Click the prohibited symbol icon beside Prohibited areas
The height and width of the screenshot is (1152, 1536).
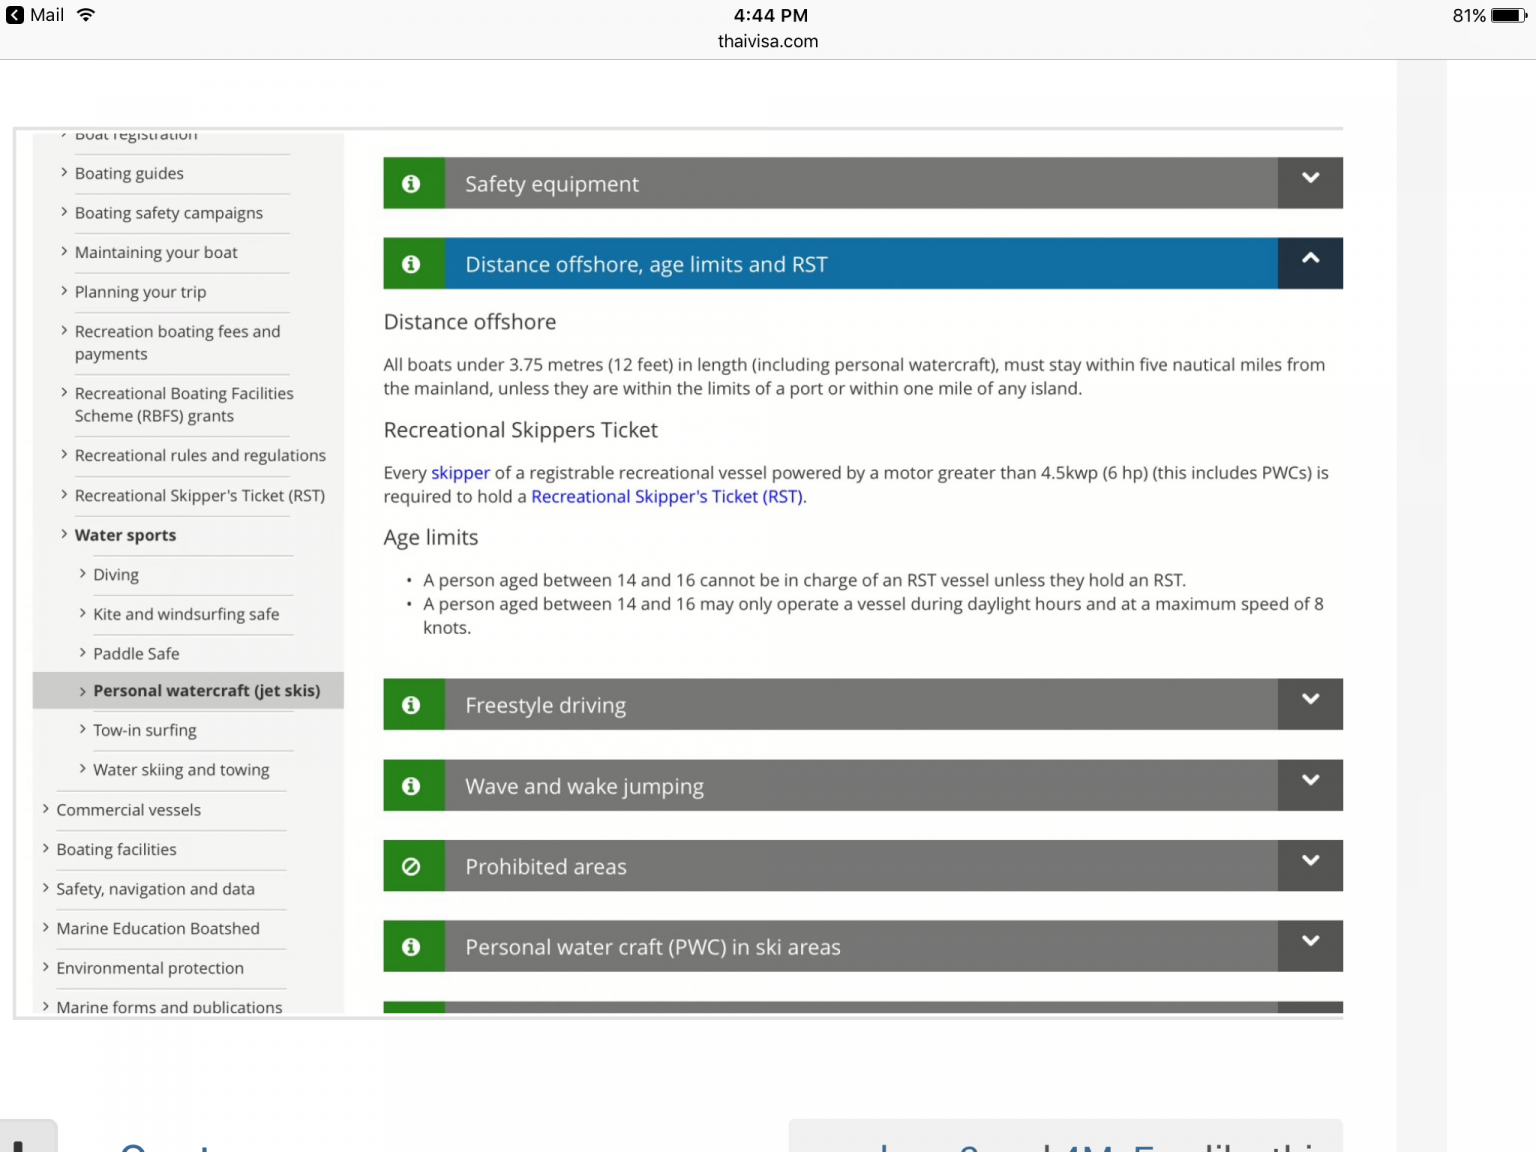[x=411, y=867]
